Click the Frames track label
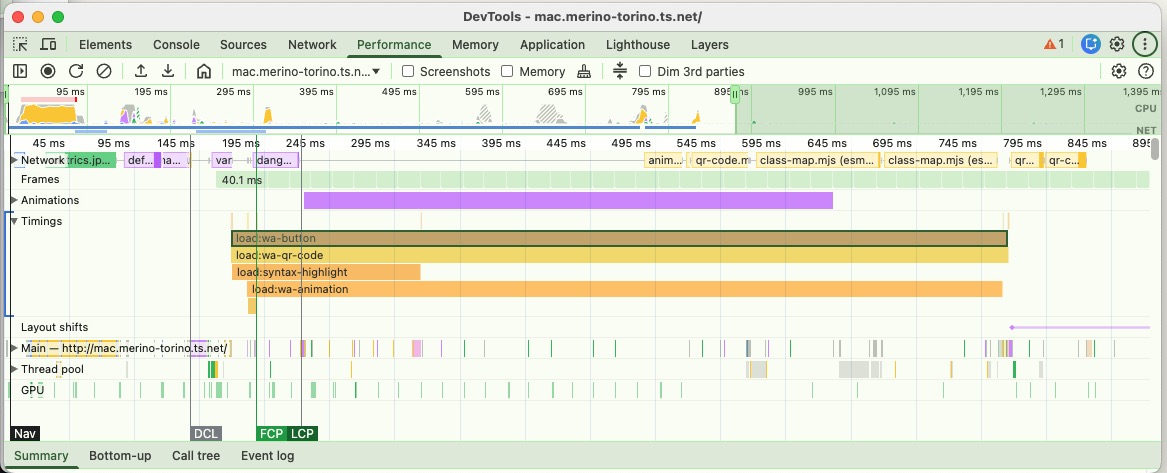 coord(40,179)
